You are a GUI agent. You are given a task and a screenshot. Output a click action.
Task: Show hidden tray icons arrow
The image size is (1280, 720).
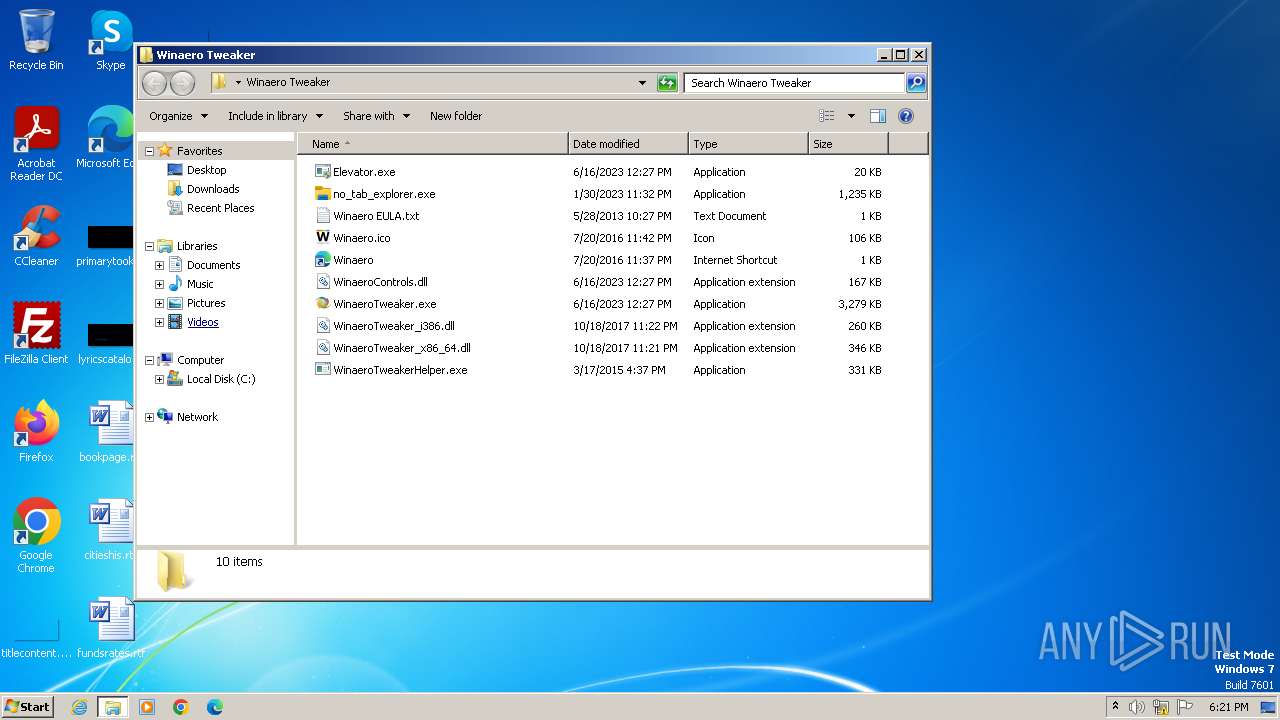(x=1115, y=707)
